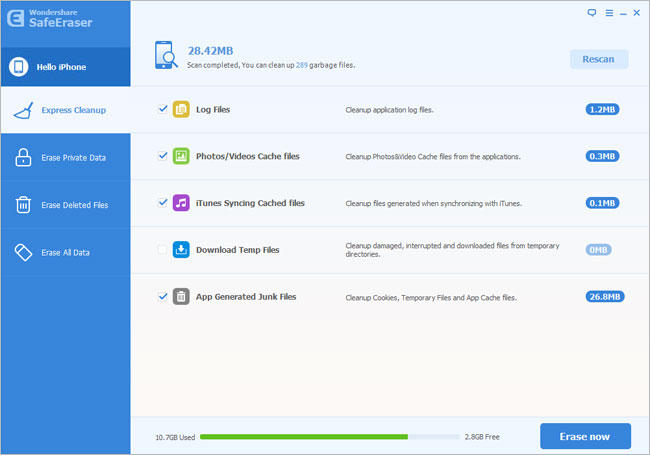Click the Rescan button
The height and width of the screenshot is (455, 650).
pyautogui.click(x=599, y=59)
